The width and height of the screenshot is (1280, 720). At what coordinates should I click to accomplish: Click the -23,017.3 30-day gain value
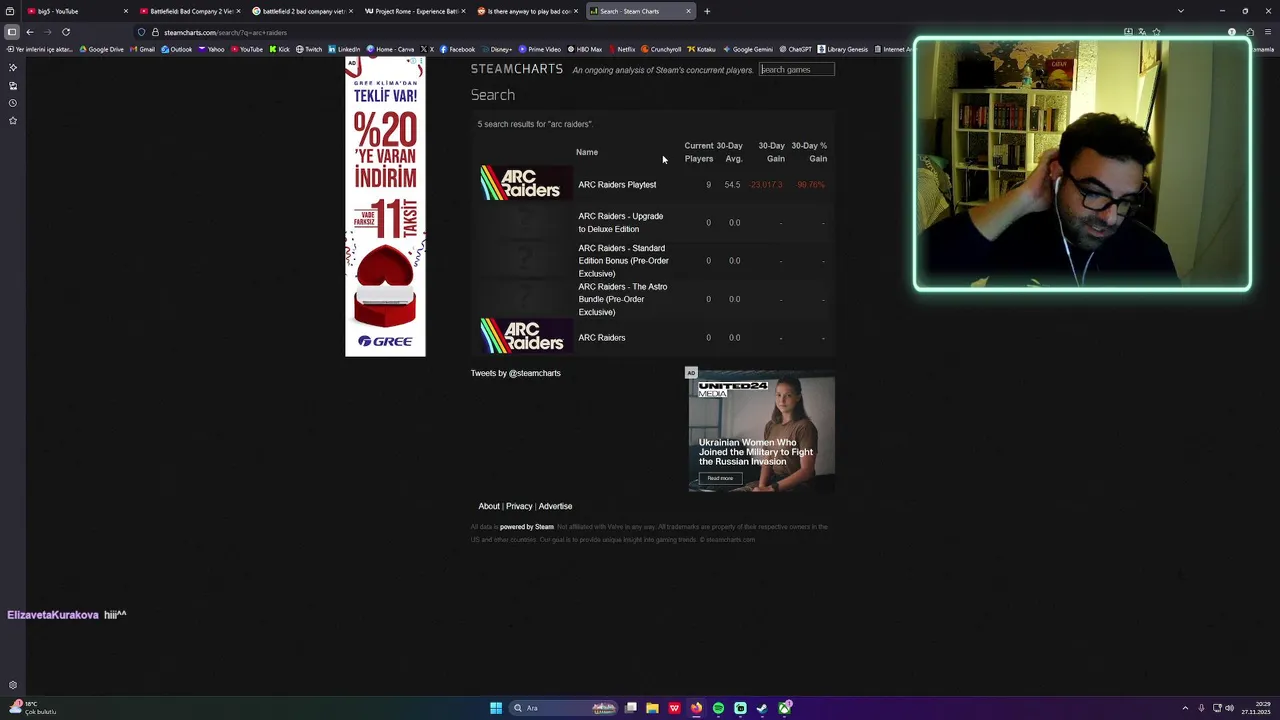(766, 185)
